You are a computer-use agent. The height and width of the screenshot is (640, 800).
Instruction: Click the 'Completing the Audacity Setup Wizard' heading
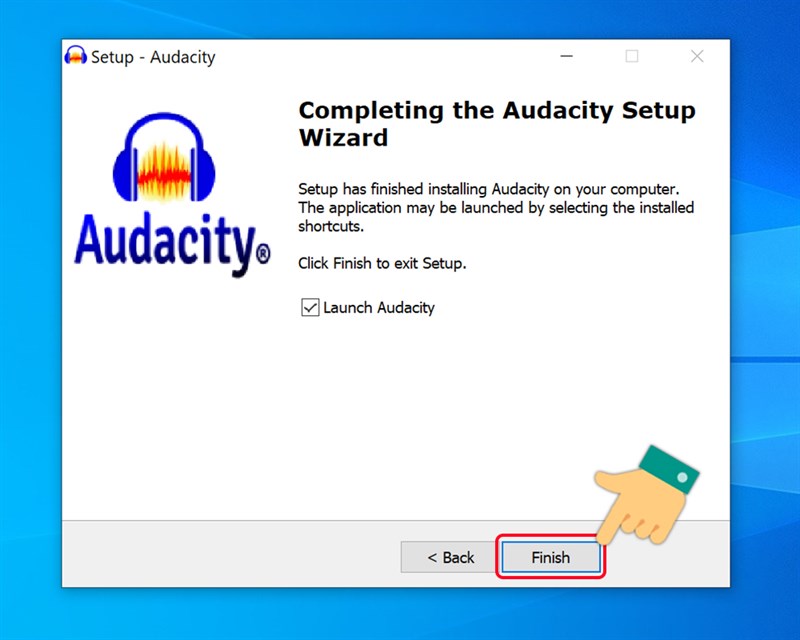497,124
